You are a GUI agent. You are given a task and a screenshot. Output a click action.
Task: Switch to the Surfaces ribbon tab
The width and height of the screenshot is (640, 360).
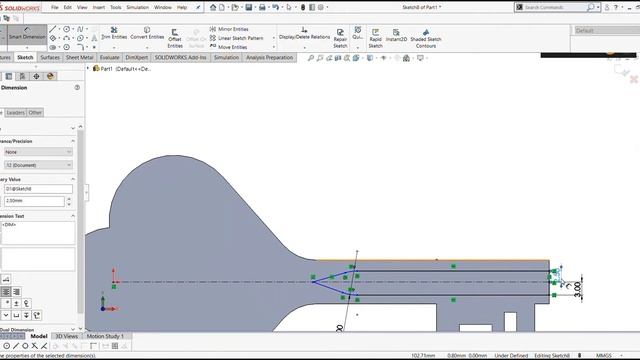click(50, 58)
